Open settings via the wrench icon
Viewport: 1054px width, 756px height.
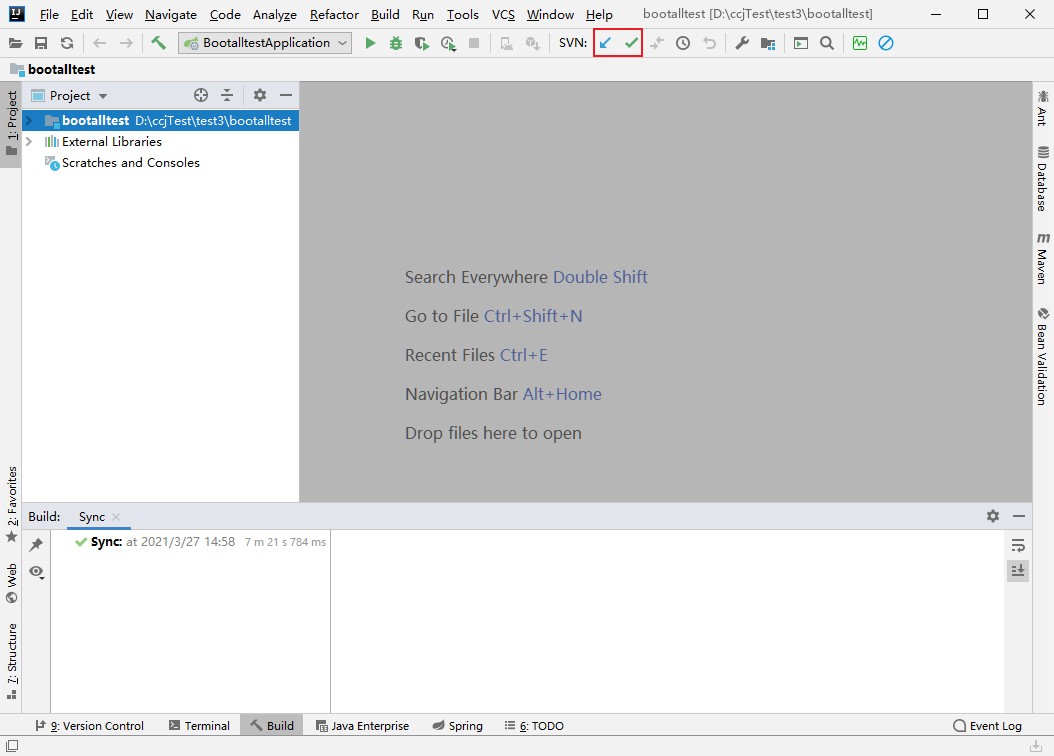pos(742,43)
